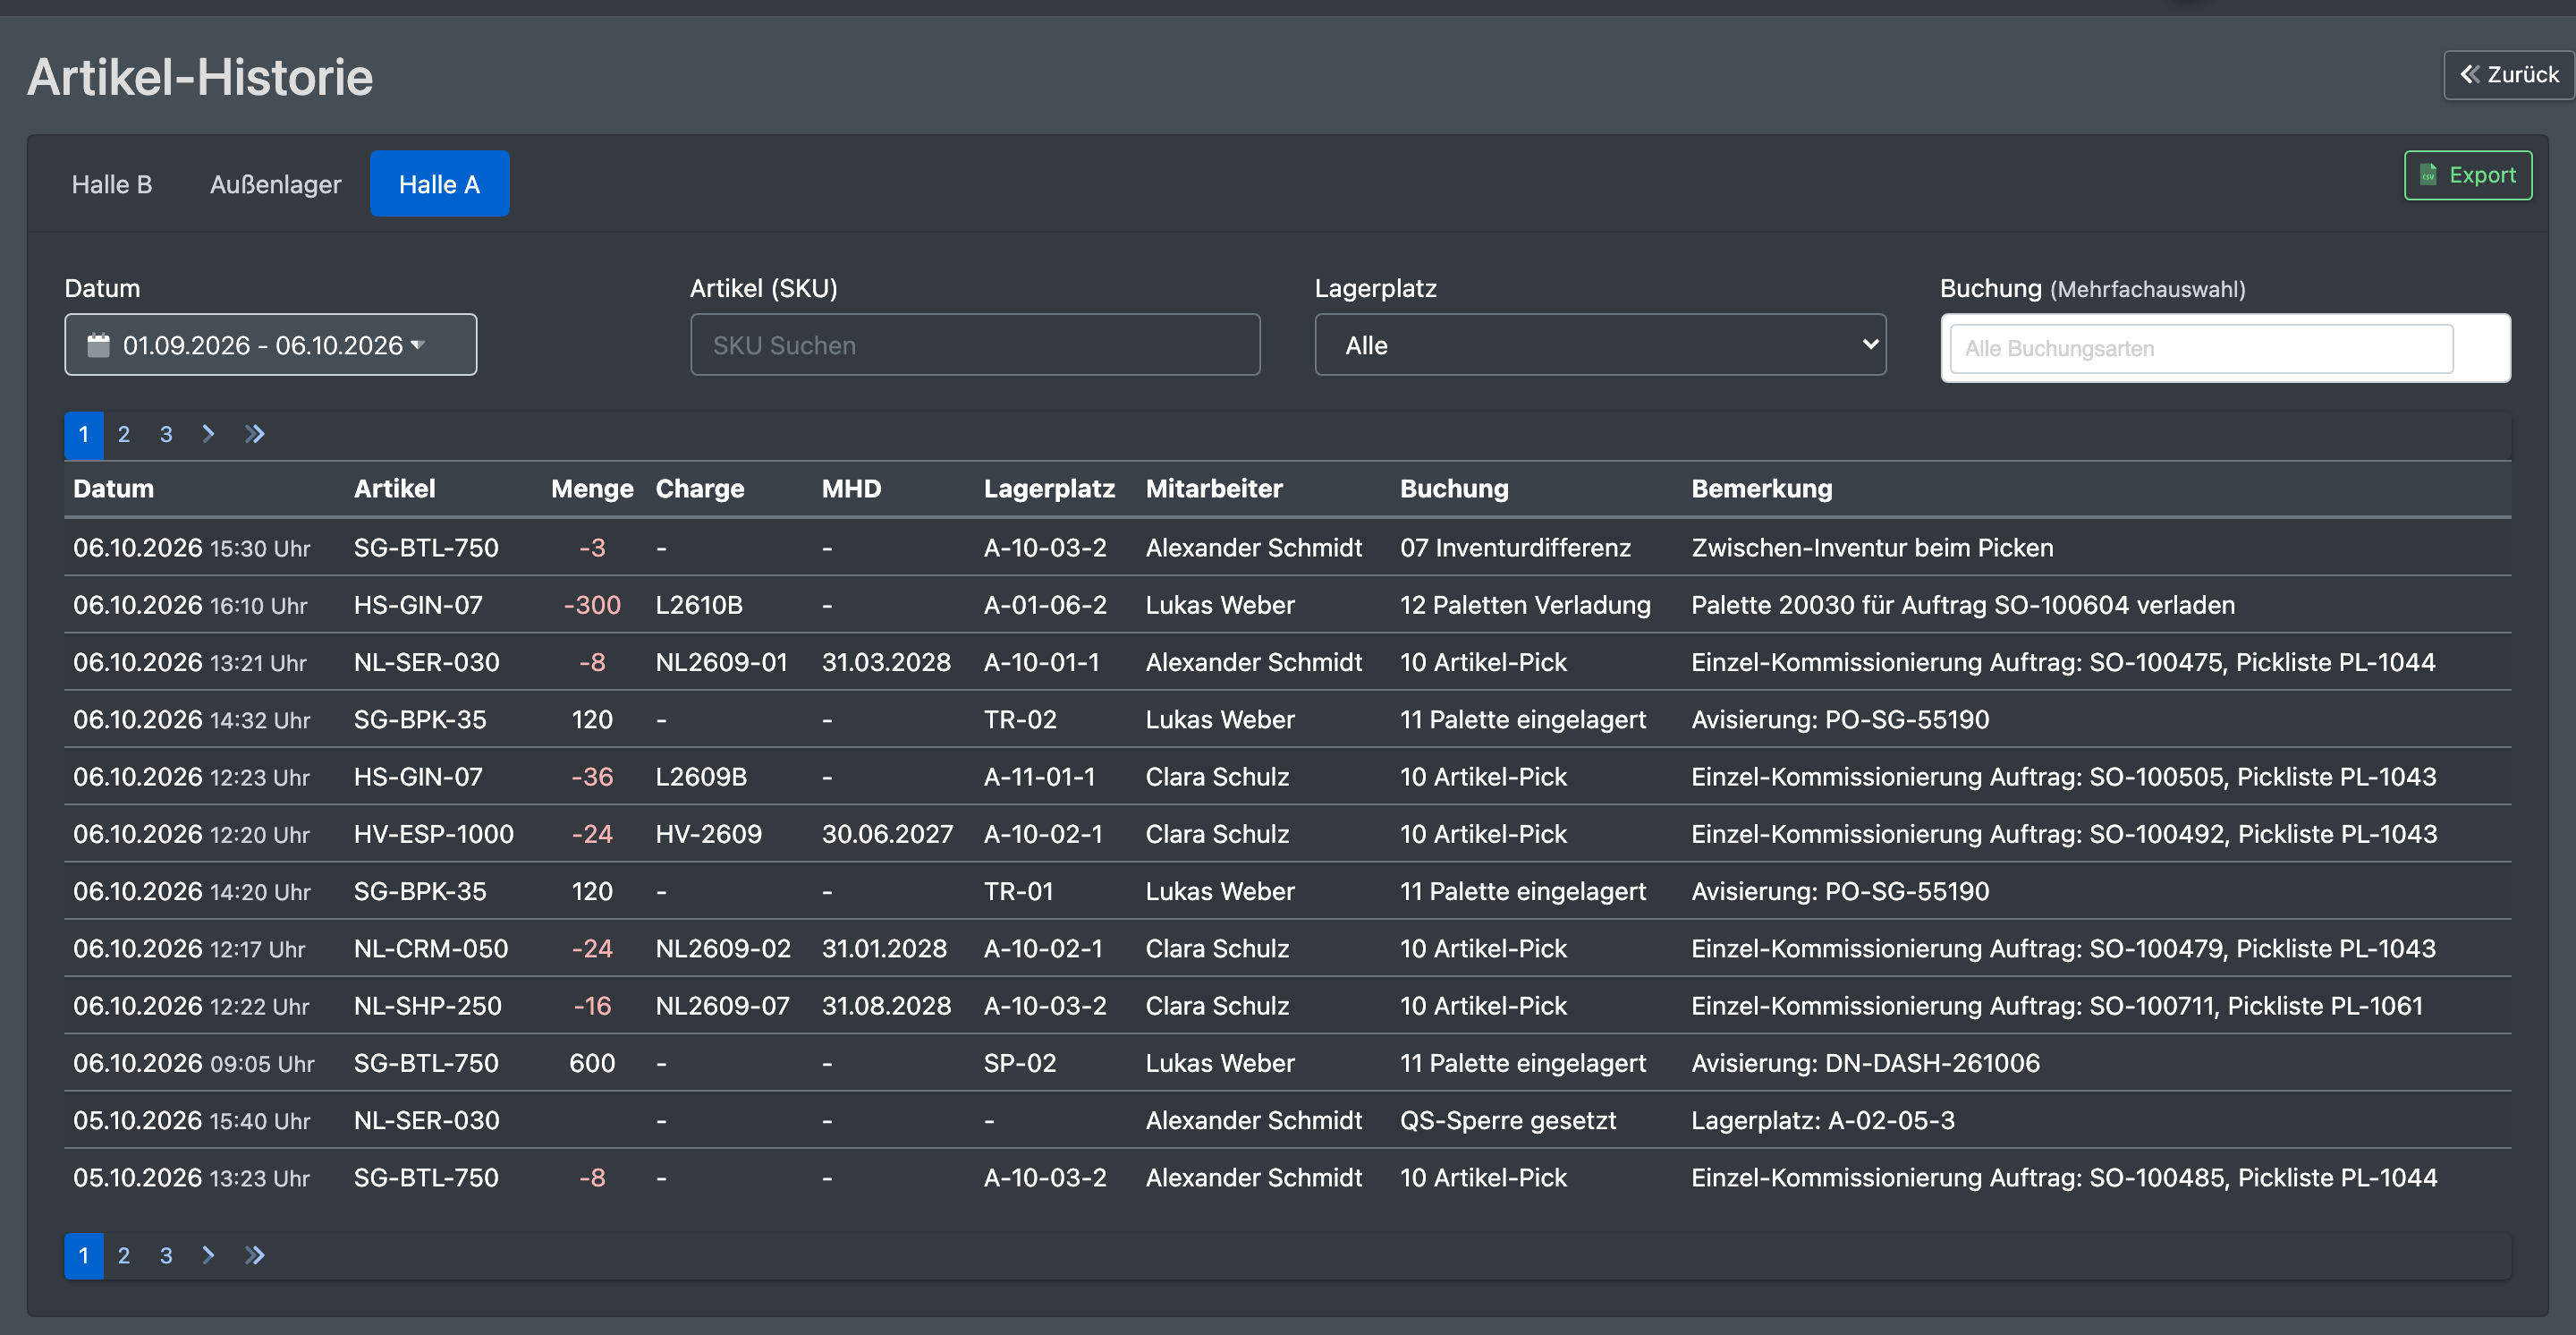Click the Lagerplatz TR-02 cell

pyautogui.click(x=1020, y=720)
